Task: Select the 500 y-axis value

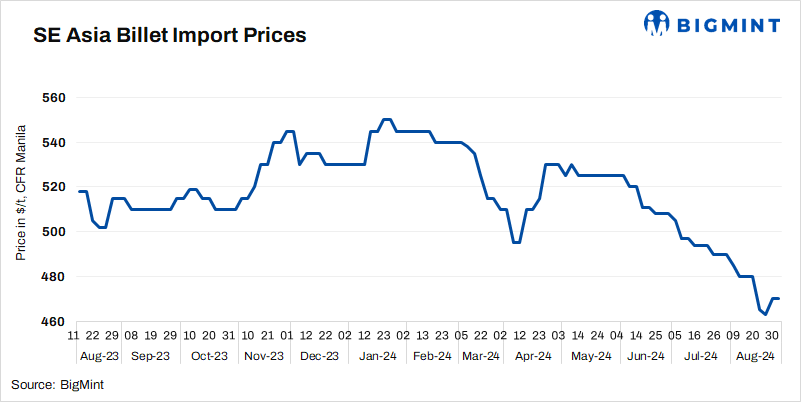Action: click(x=52, y=232)
